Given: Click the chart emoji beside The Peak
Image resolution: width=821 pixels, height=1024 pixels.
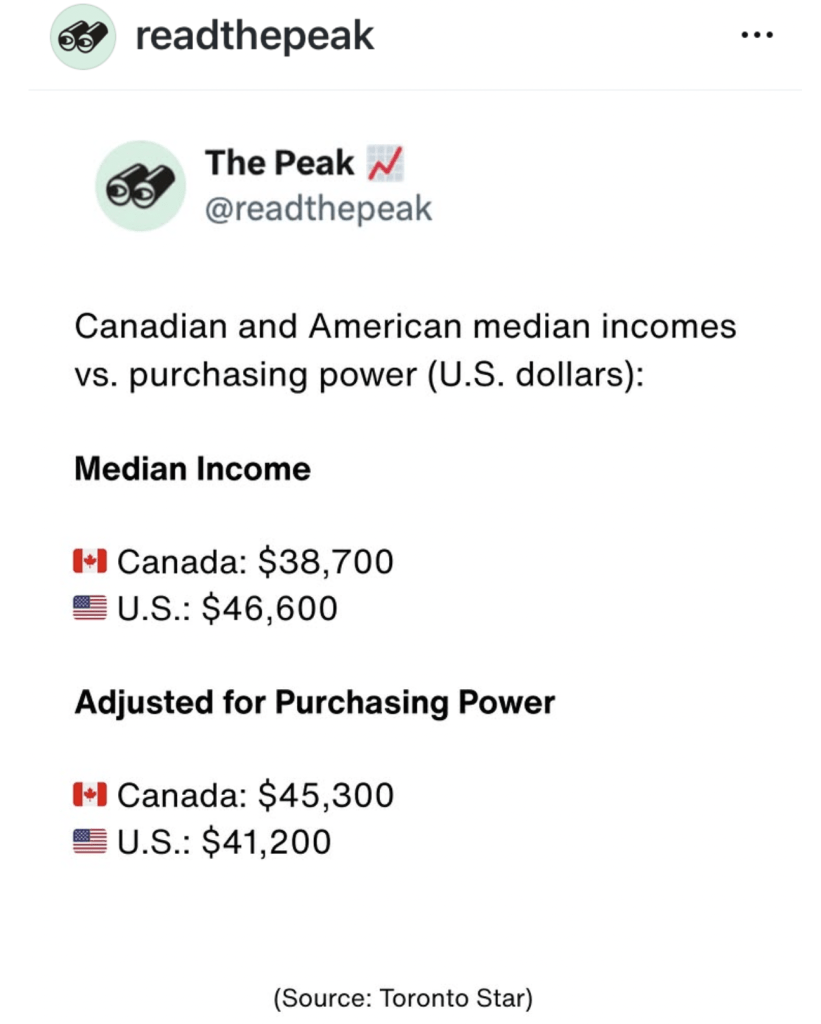Looking at the screenshot, I should (x=385, y=163).
